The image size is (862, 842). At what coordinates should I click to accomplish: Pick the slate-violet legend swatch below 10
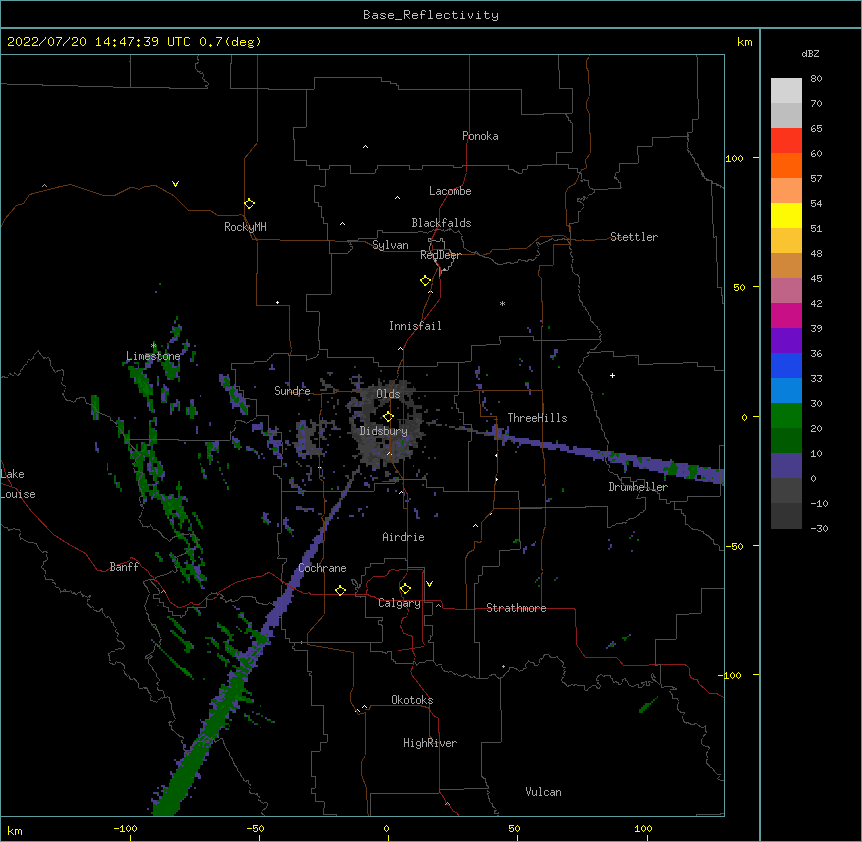coord(786,466)
